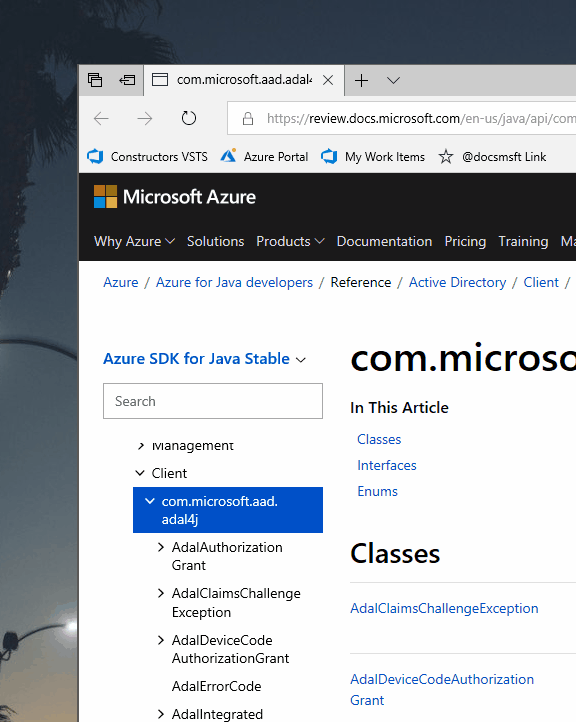The image size is (576, 722).
Task: Click the Microsoft Azure logo
Action: tap(175, 197)
